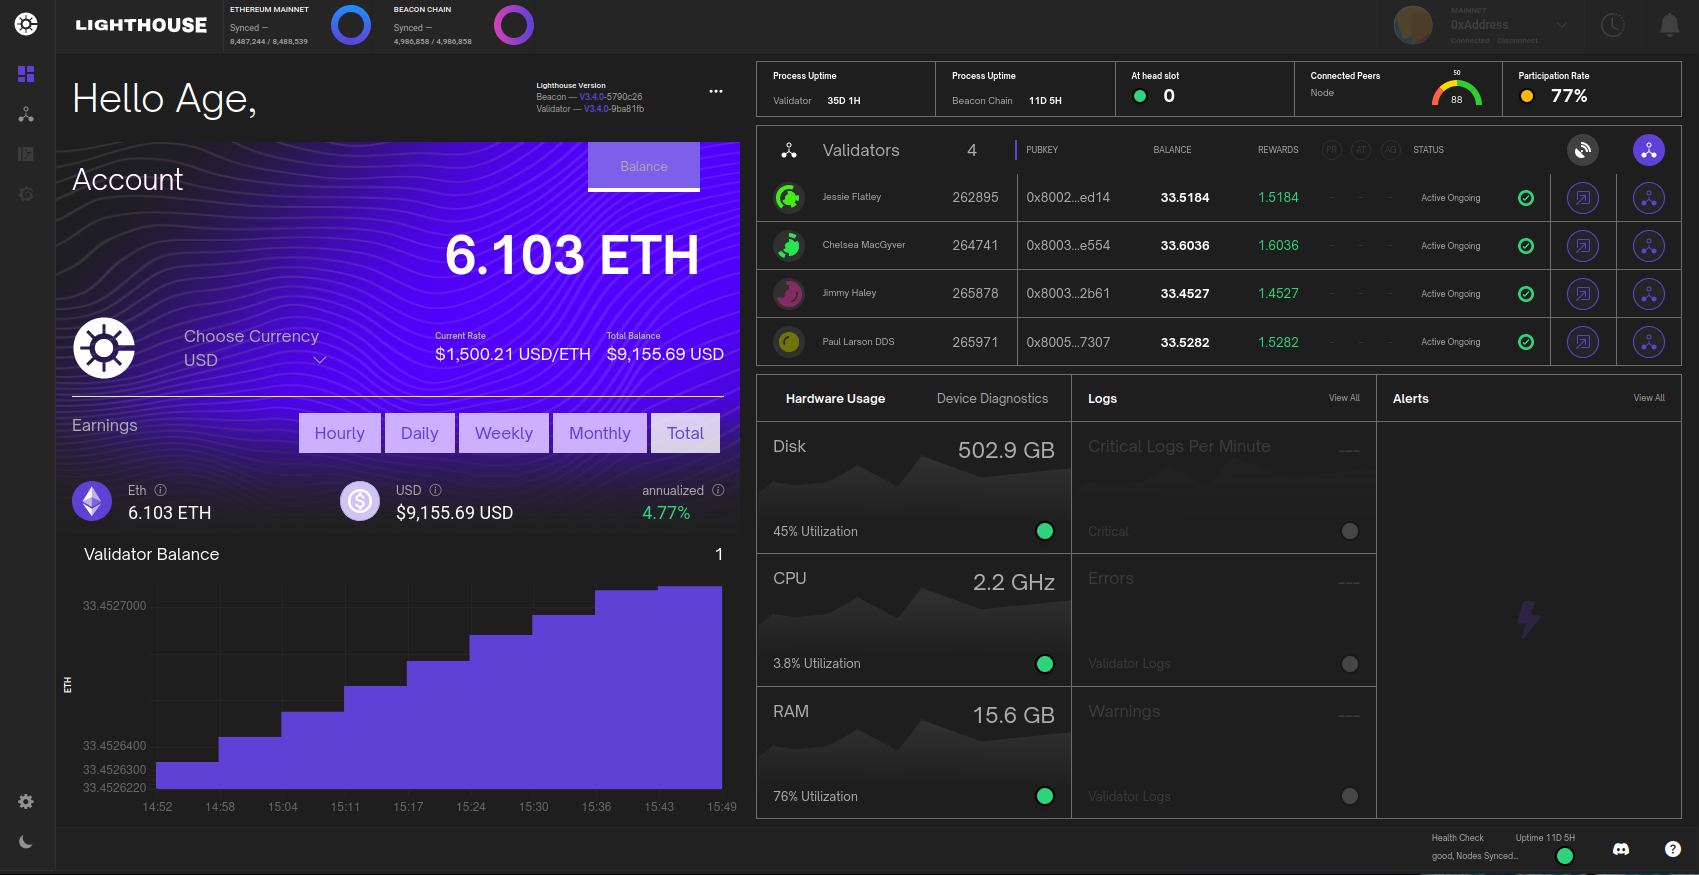This screenshot has width=1699, height=875.
Task: Click Jessie Flatley avatar
Action: (x=790, y=197)
